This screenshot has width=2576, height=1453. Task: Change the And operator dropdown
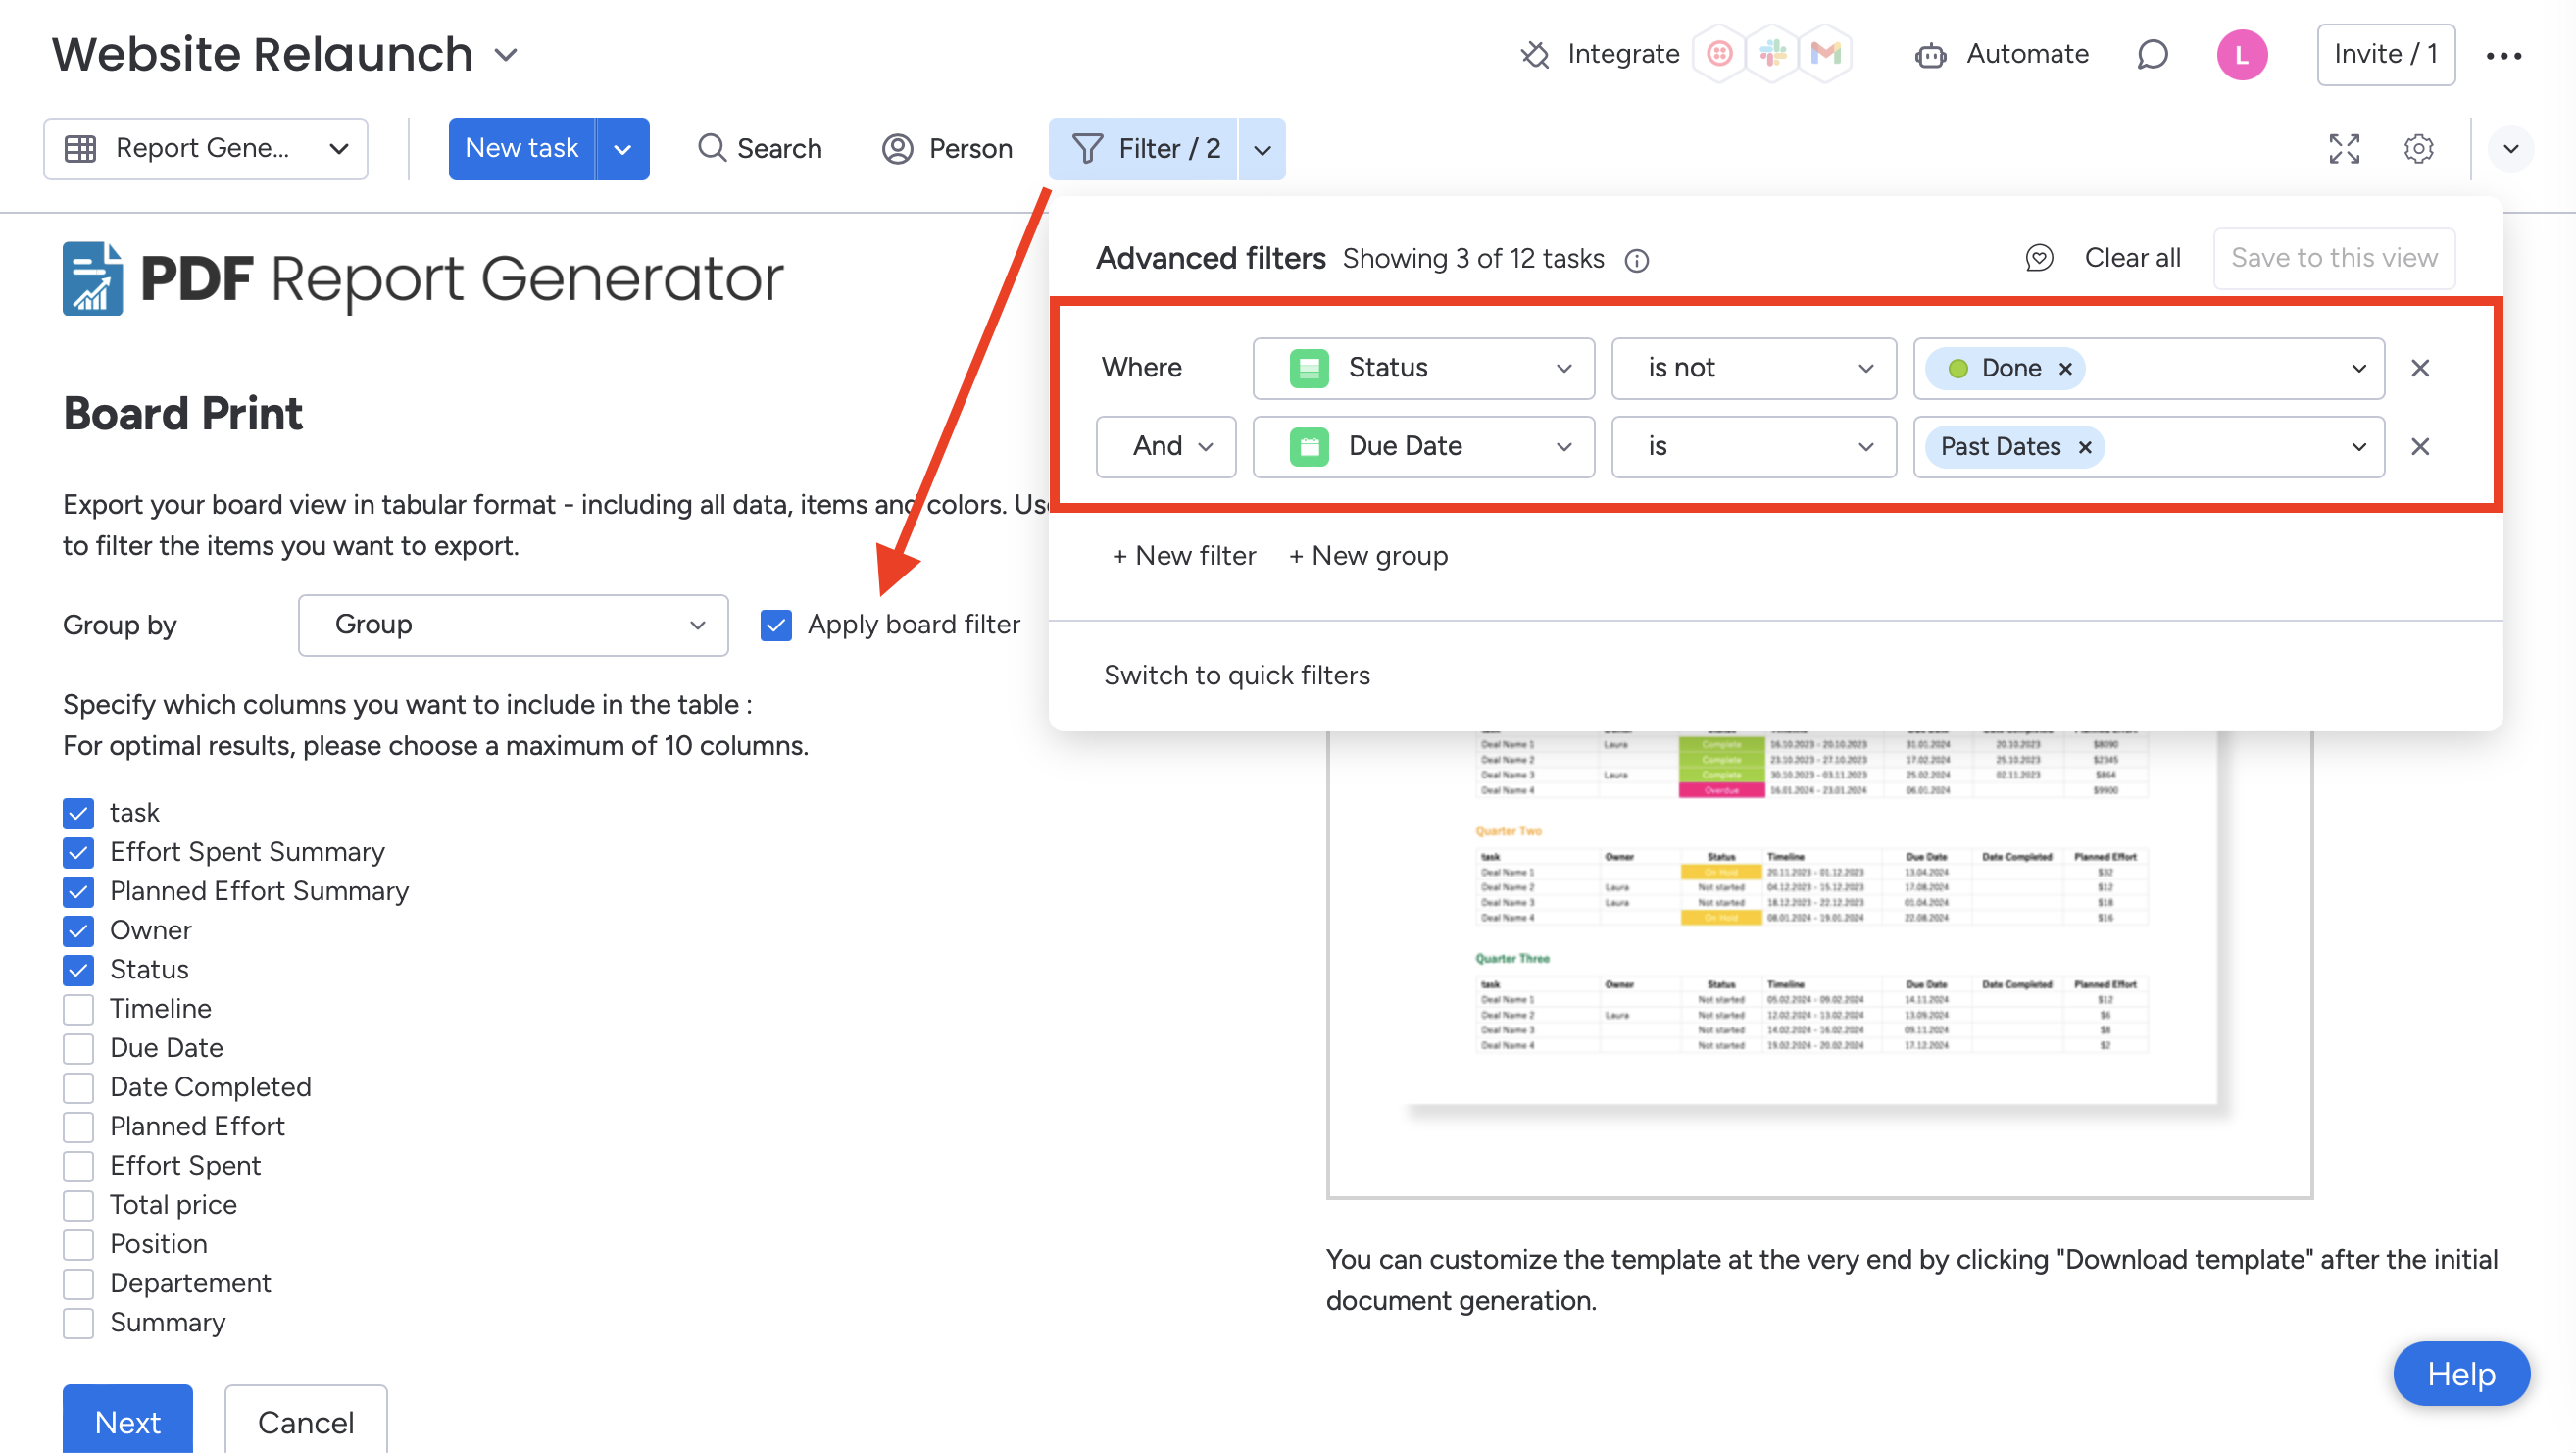pyautogui.click(x=1166, y=446)
